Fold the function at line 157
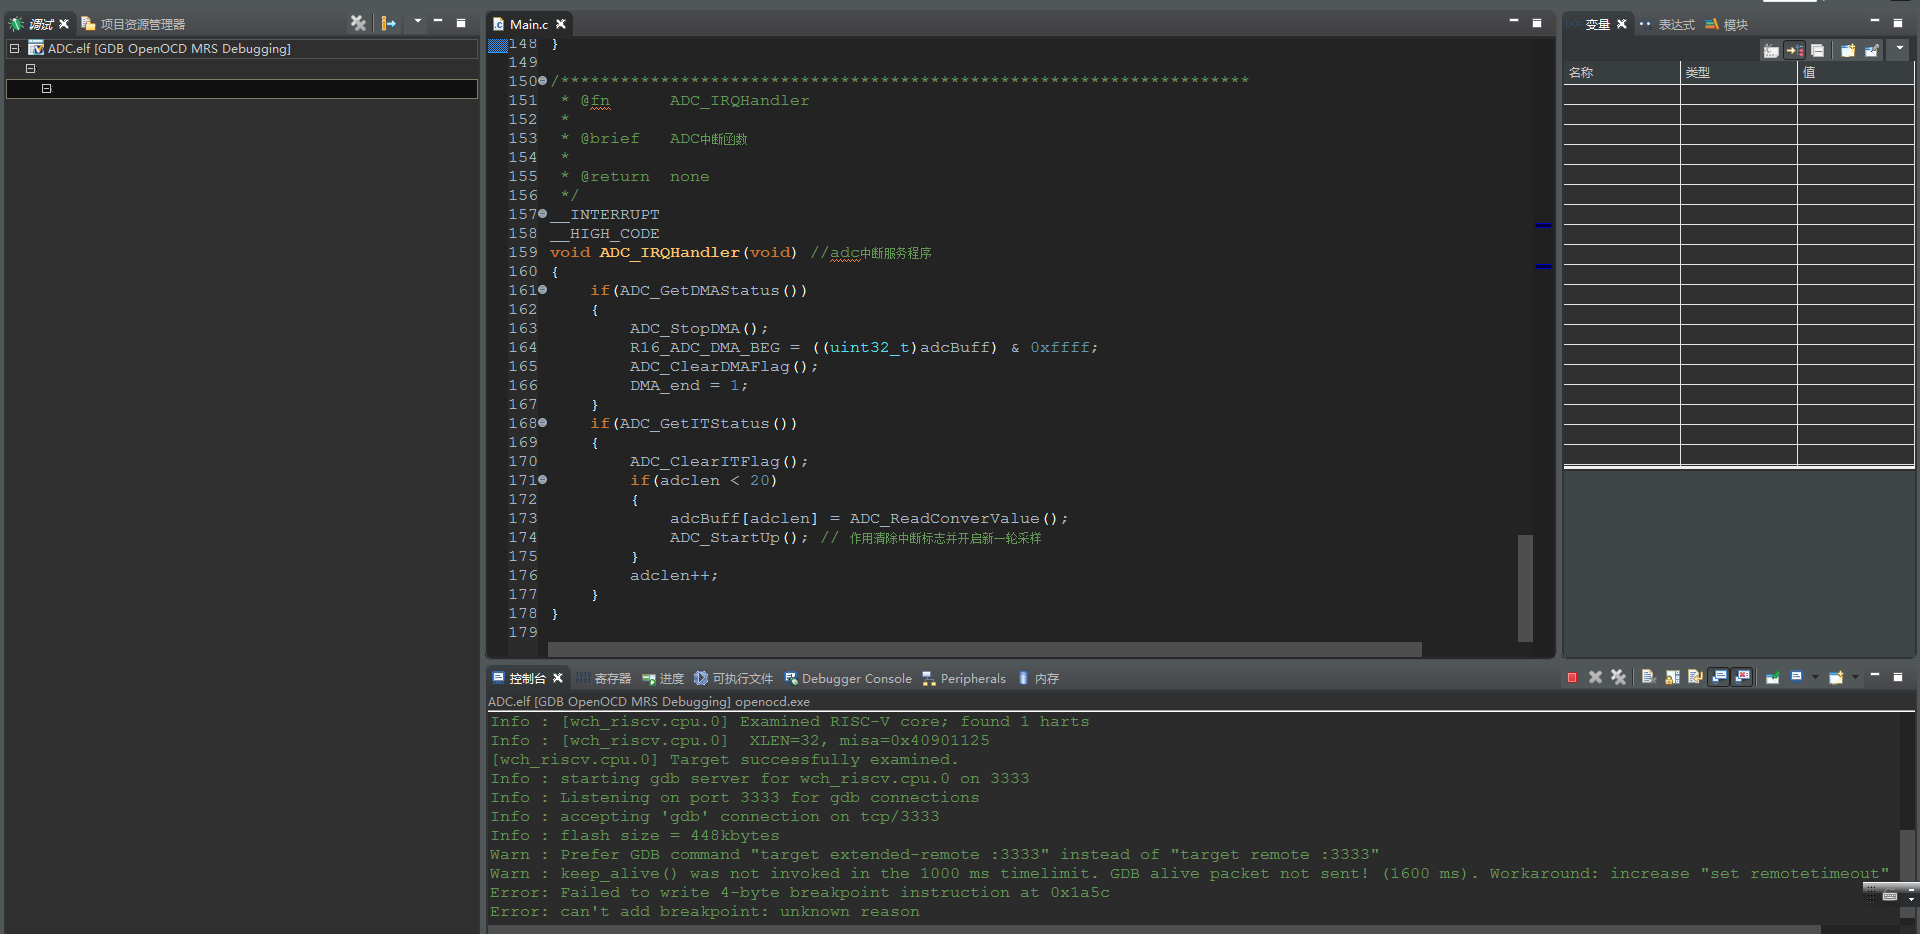Screen dimensions: 1920x934 (543, 214)
